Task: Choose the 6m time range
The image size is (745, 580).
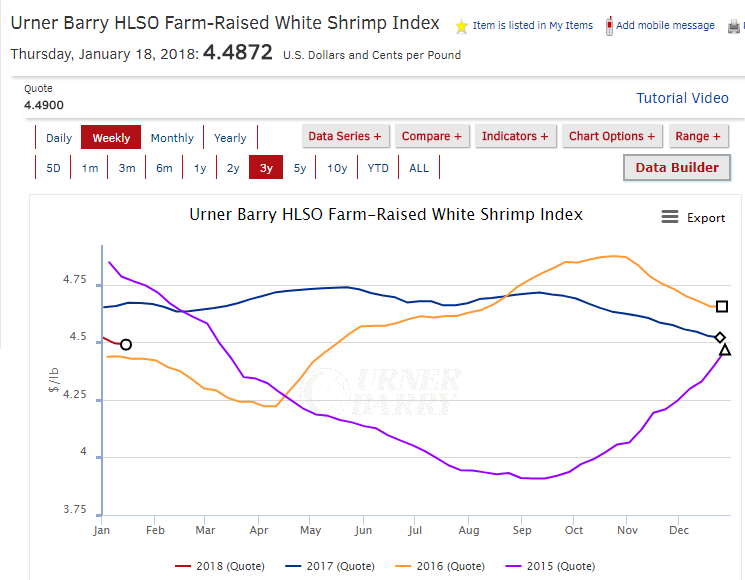Action: tap(164, 168)
